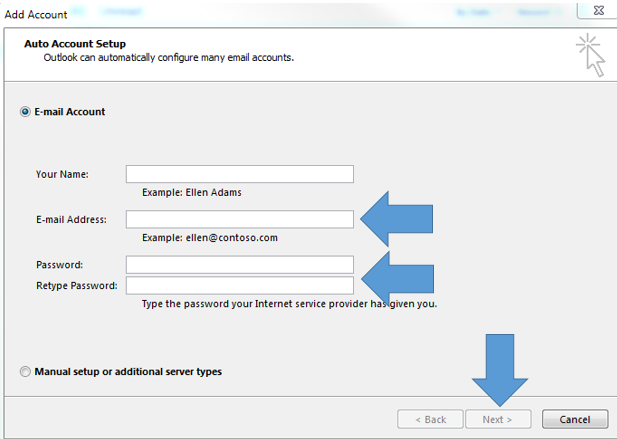This screenshot has height=439, width=617.
Task: Go back using the < Back button
Action: coord(430,419)
